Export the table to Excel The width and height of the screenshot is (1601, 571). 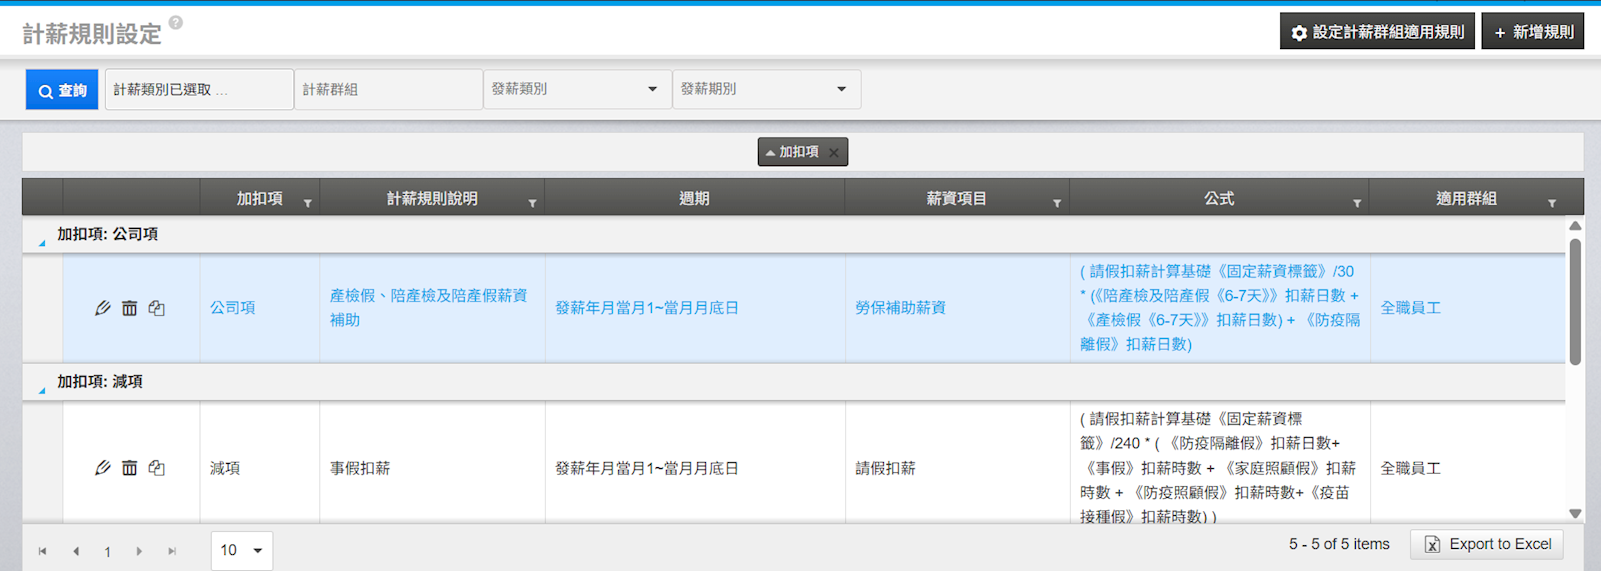1487,544
